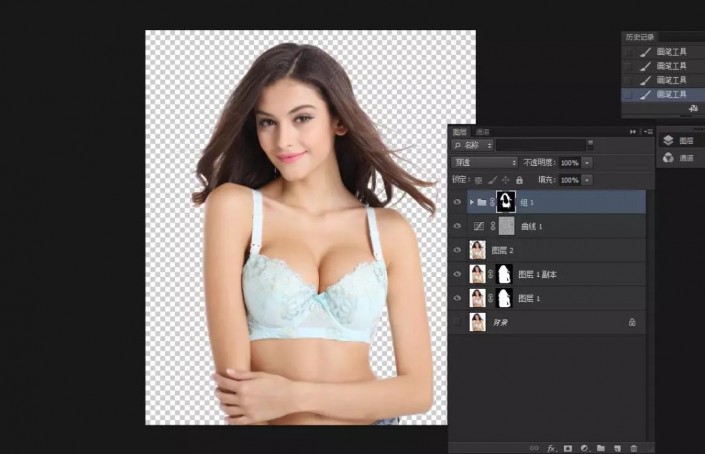Select the layer named 图层 1 副本
Image resolution: width=705 pixels, height=454 pixels.
(537, 274)
